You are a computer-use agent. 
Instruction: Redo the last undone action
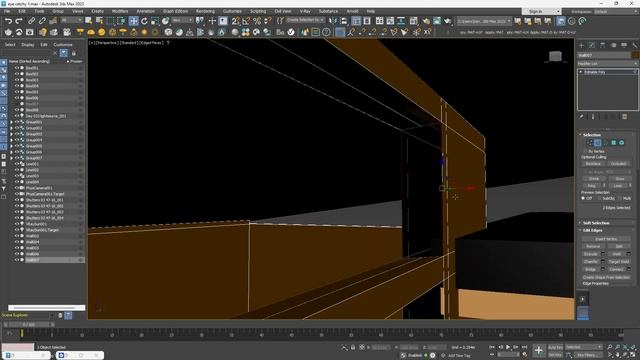19,21
